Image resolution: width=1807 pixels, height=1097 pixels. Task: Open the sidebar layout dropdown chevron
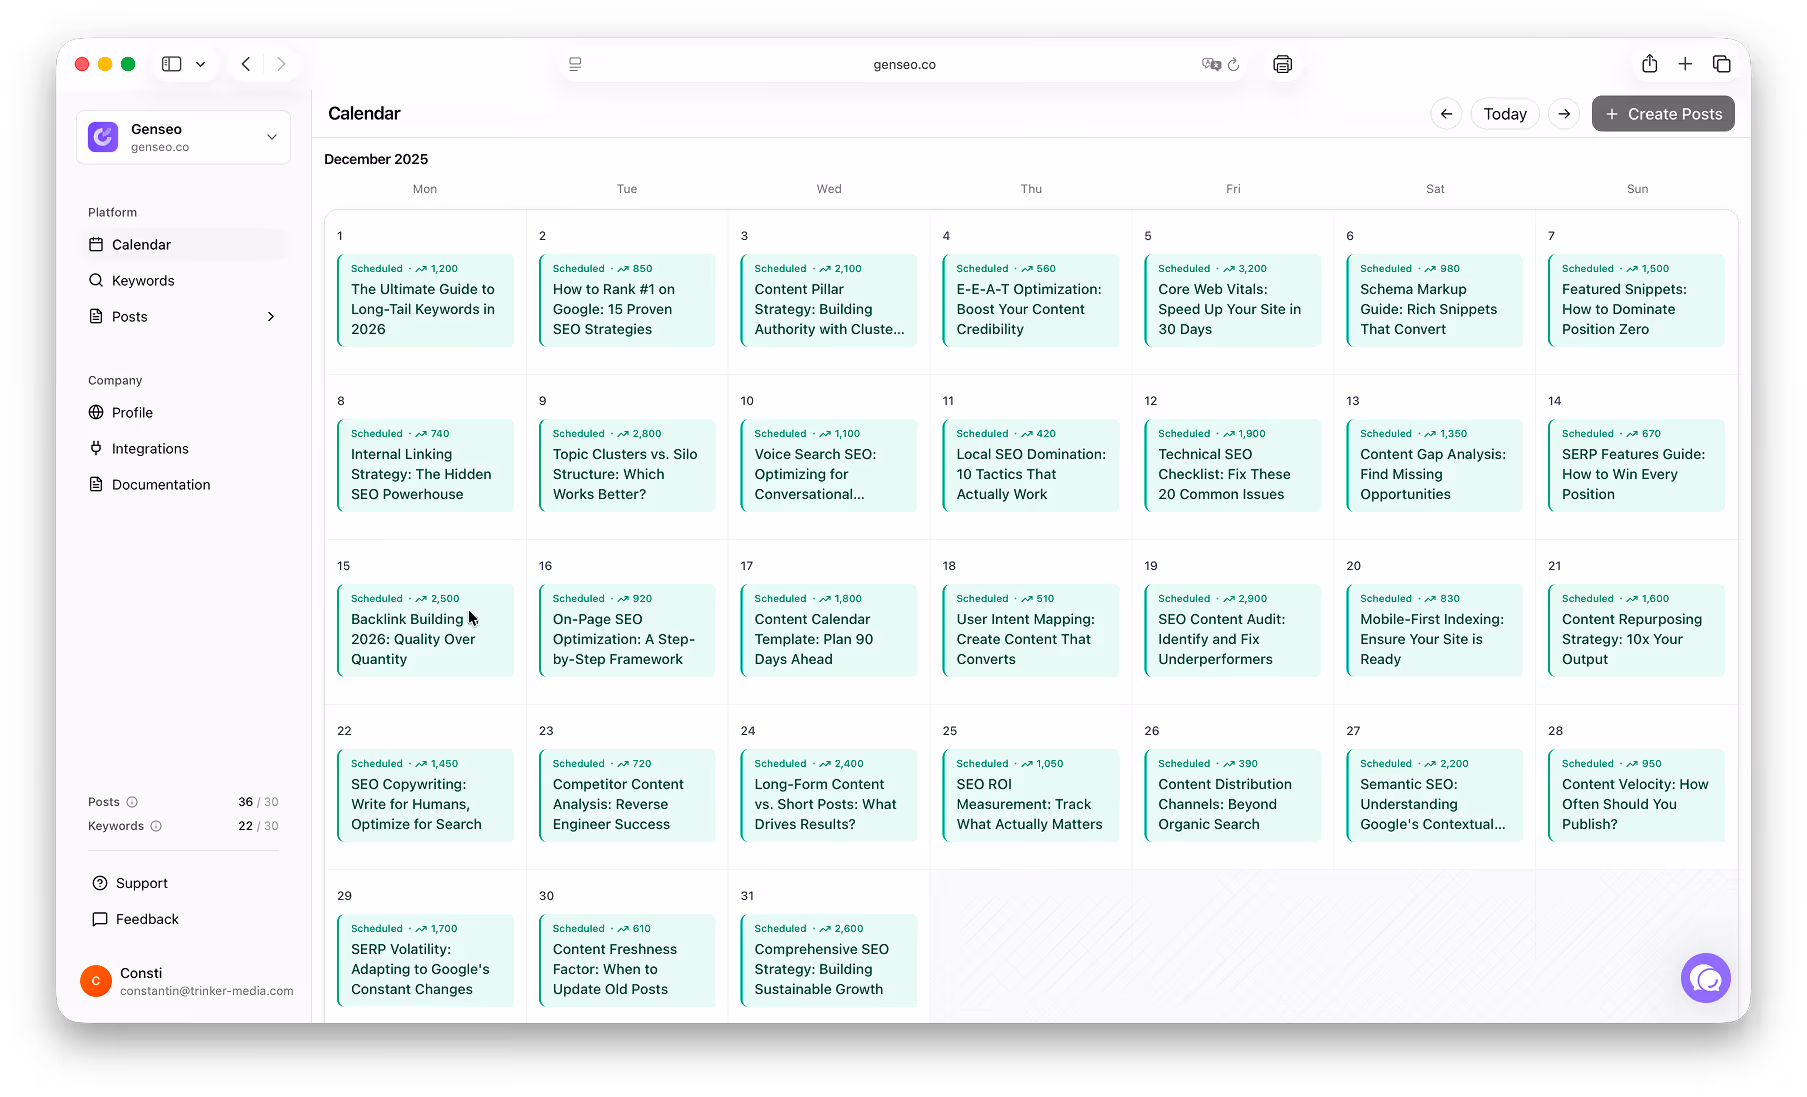pyautogui.click(x=200, y=63)
